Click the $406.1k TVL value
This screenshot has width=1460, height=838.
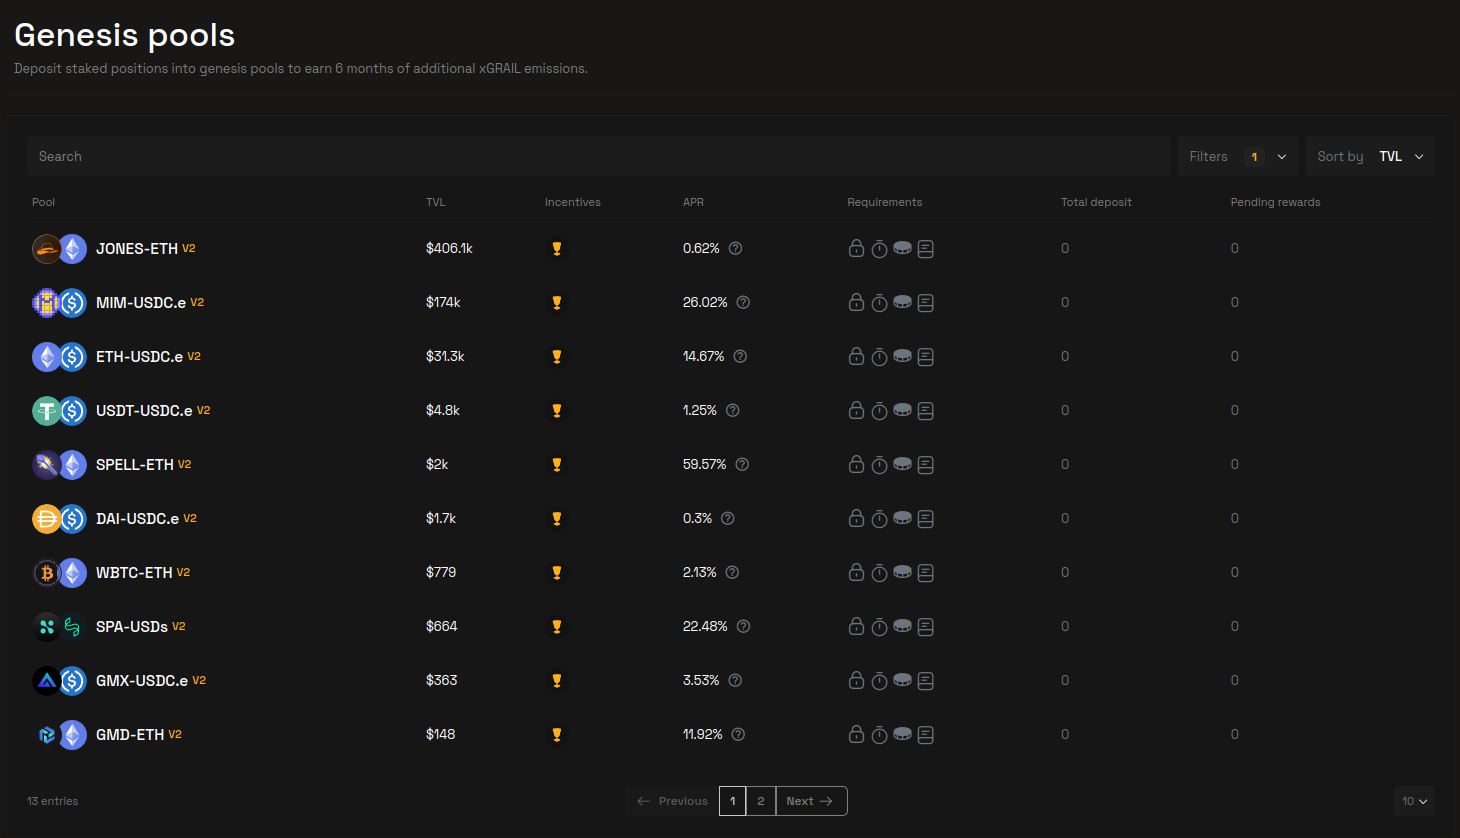450,248
